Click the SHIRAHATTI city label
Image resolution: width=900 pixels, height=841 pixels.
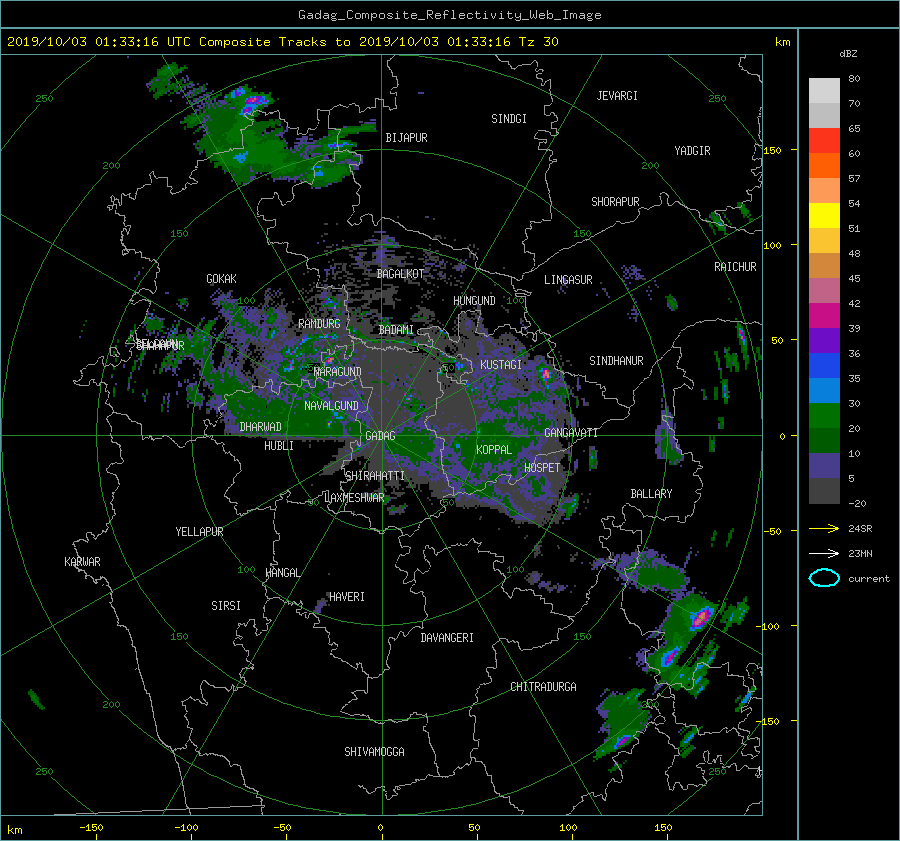coord(375,476)
